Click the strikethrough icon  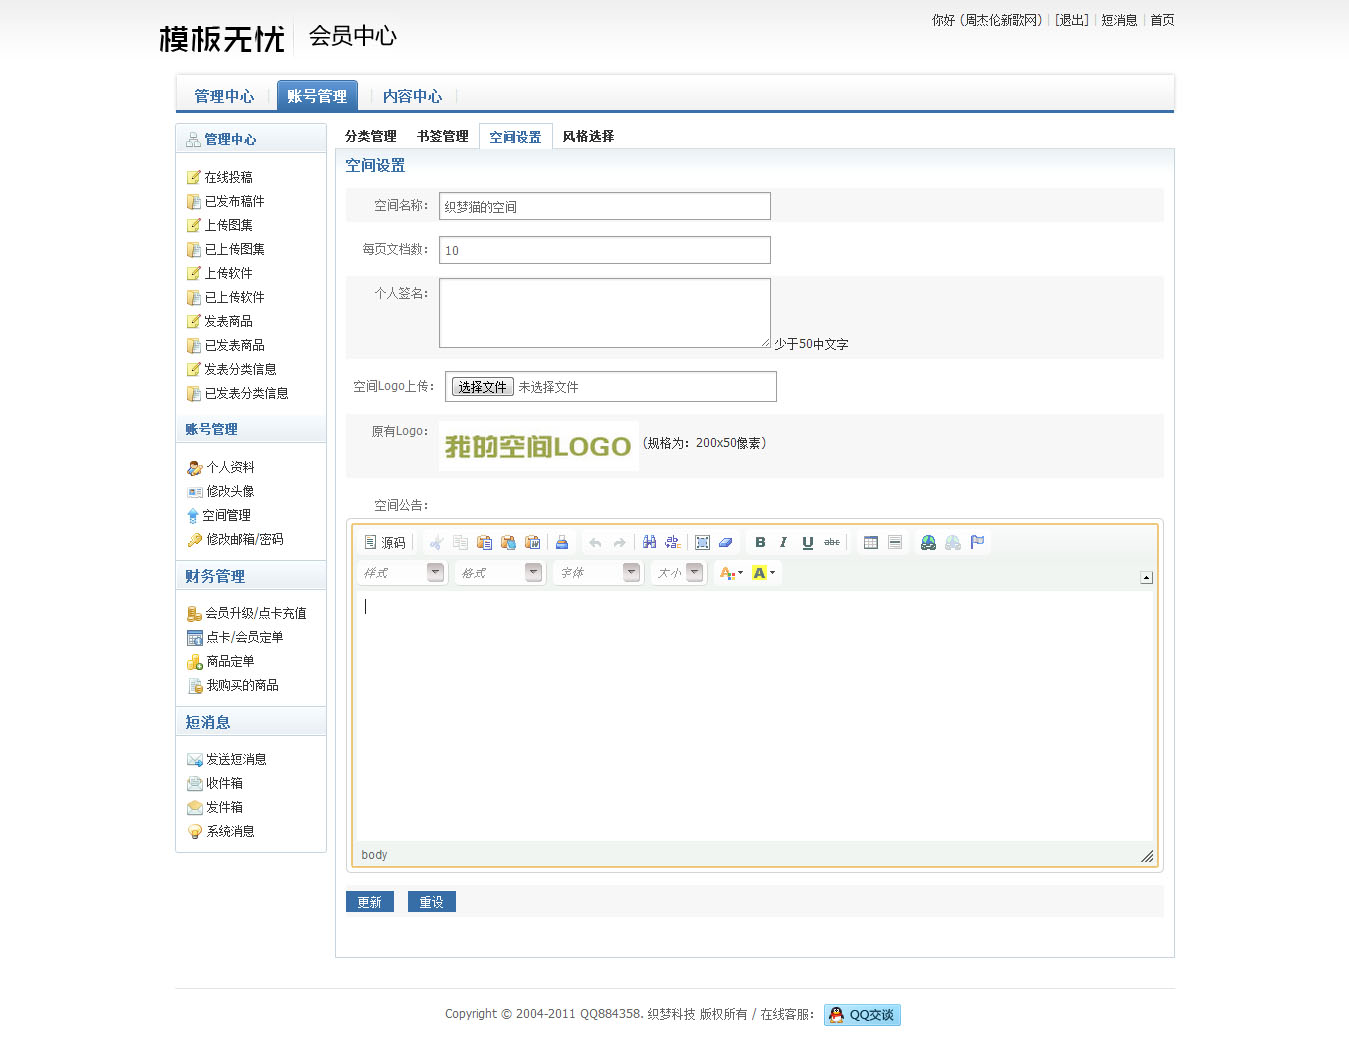point(831,542)
